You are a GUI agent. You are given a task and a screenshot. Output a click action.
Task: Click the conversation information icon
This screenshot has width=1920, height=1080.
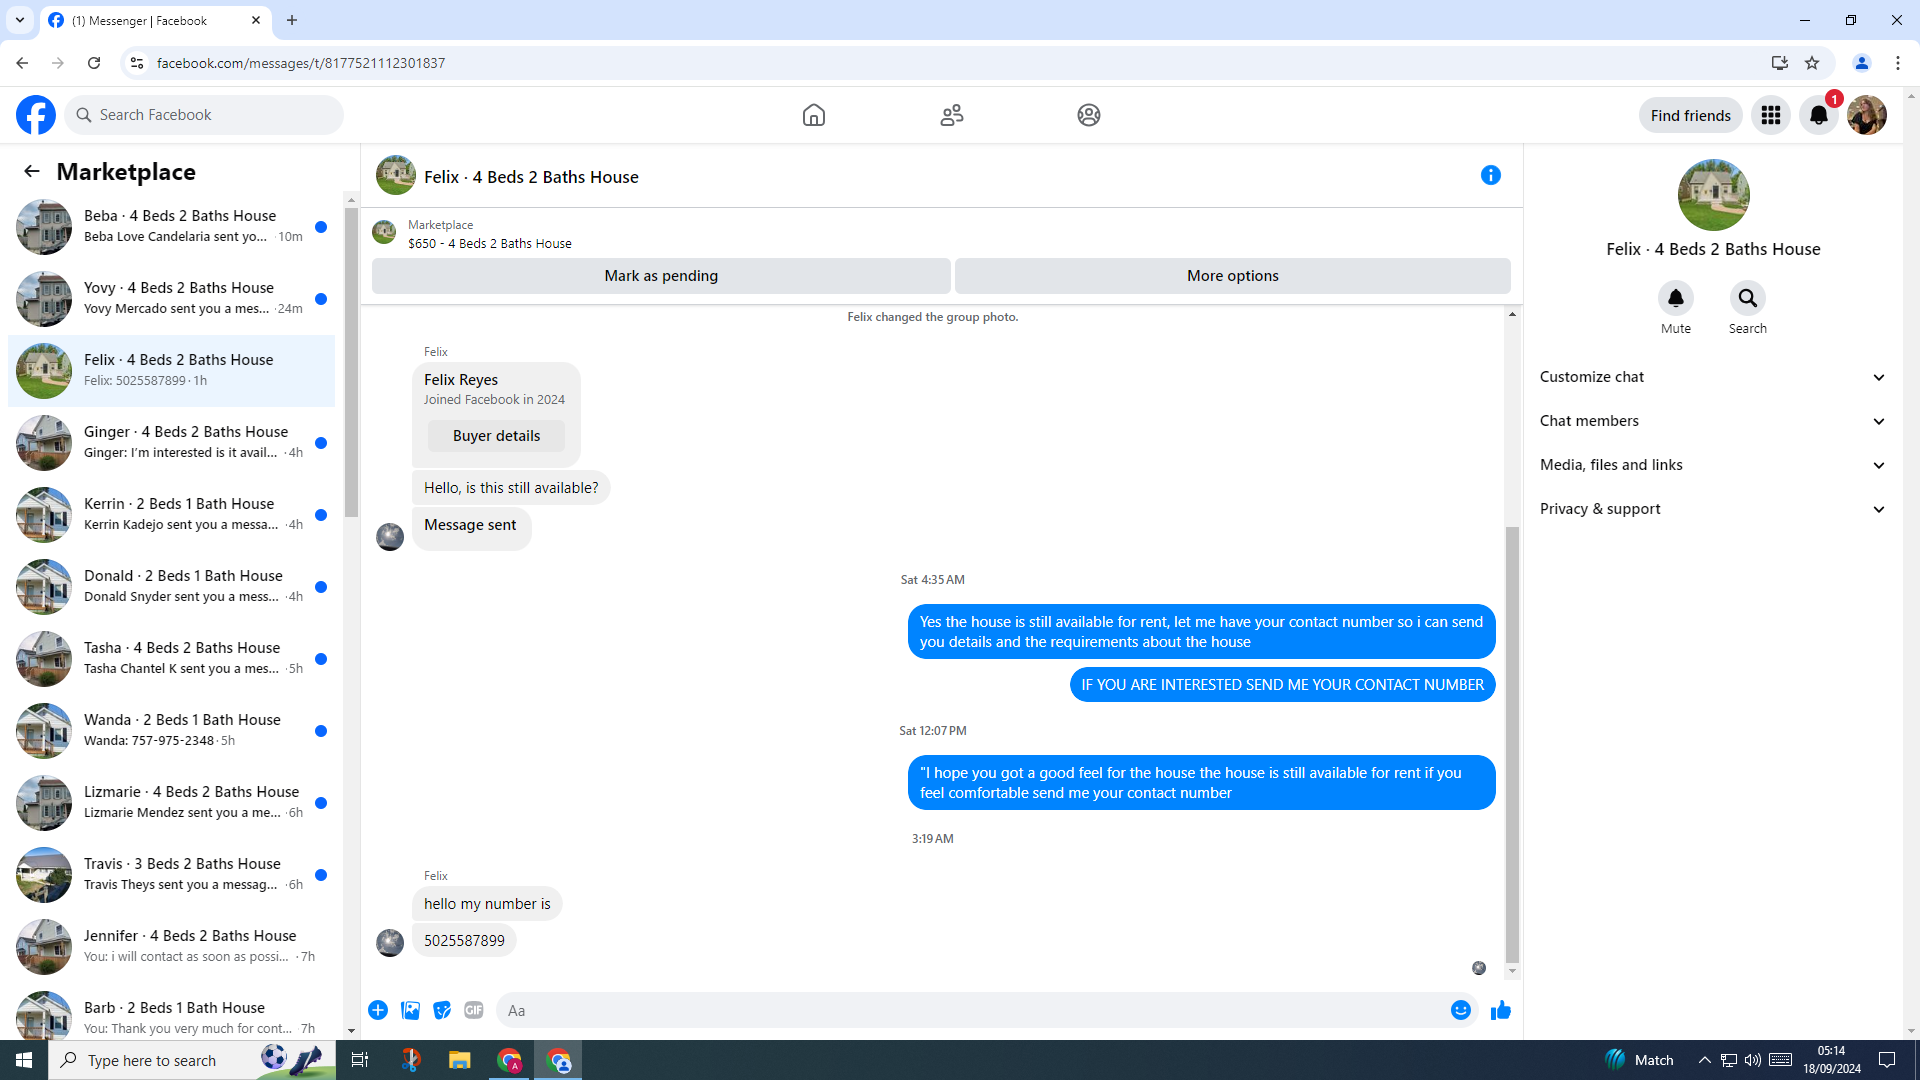[1490, 176]
